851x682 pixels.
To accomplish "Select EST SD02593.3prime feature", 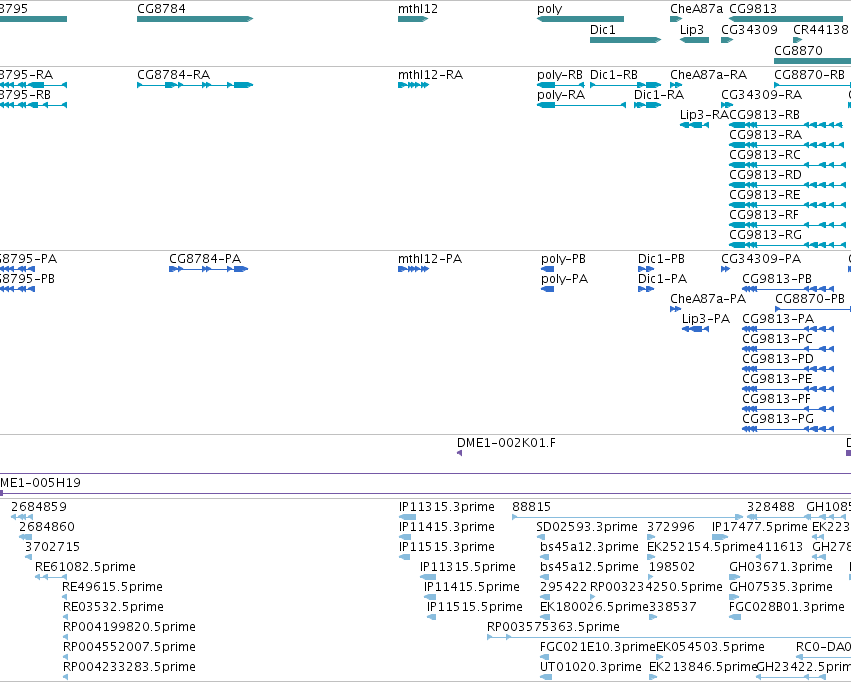I will point(541,537).
